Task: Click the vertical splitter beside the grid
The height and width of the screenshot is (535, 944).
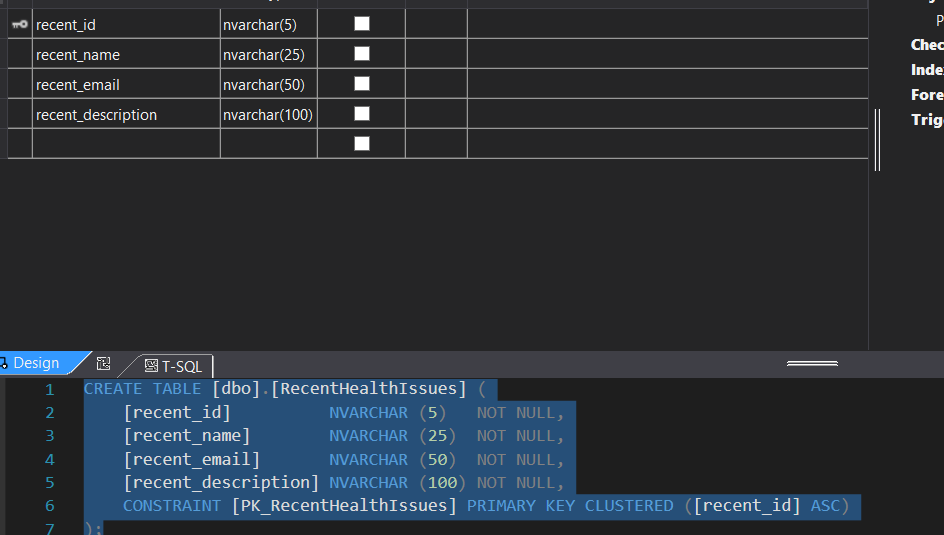Action: click(x=877, y=140)
